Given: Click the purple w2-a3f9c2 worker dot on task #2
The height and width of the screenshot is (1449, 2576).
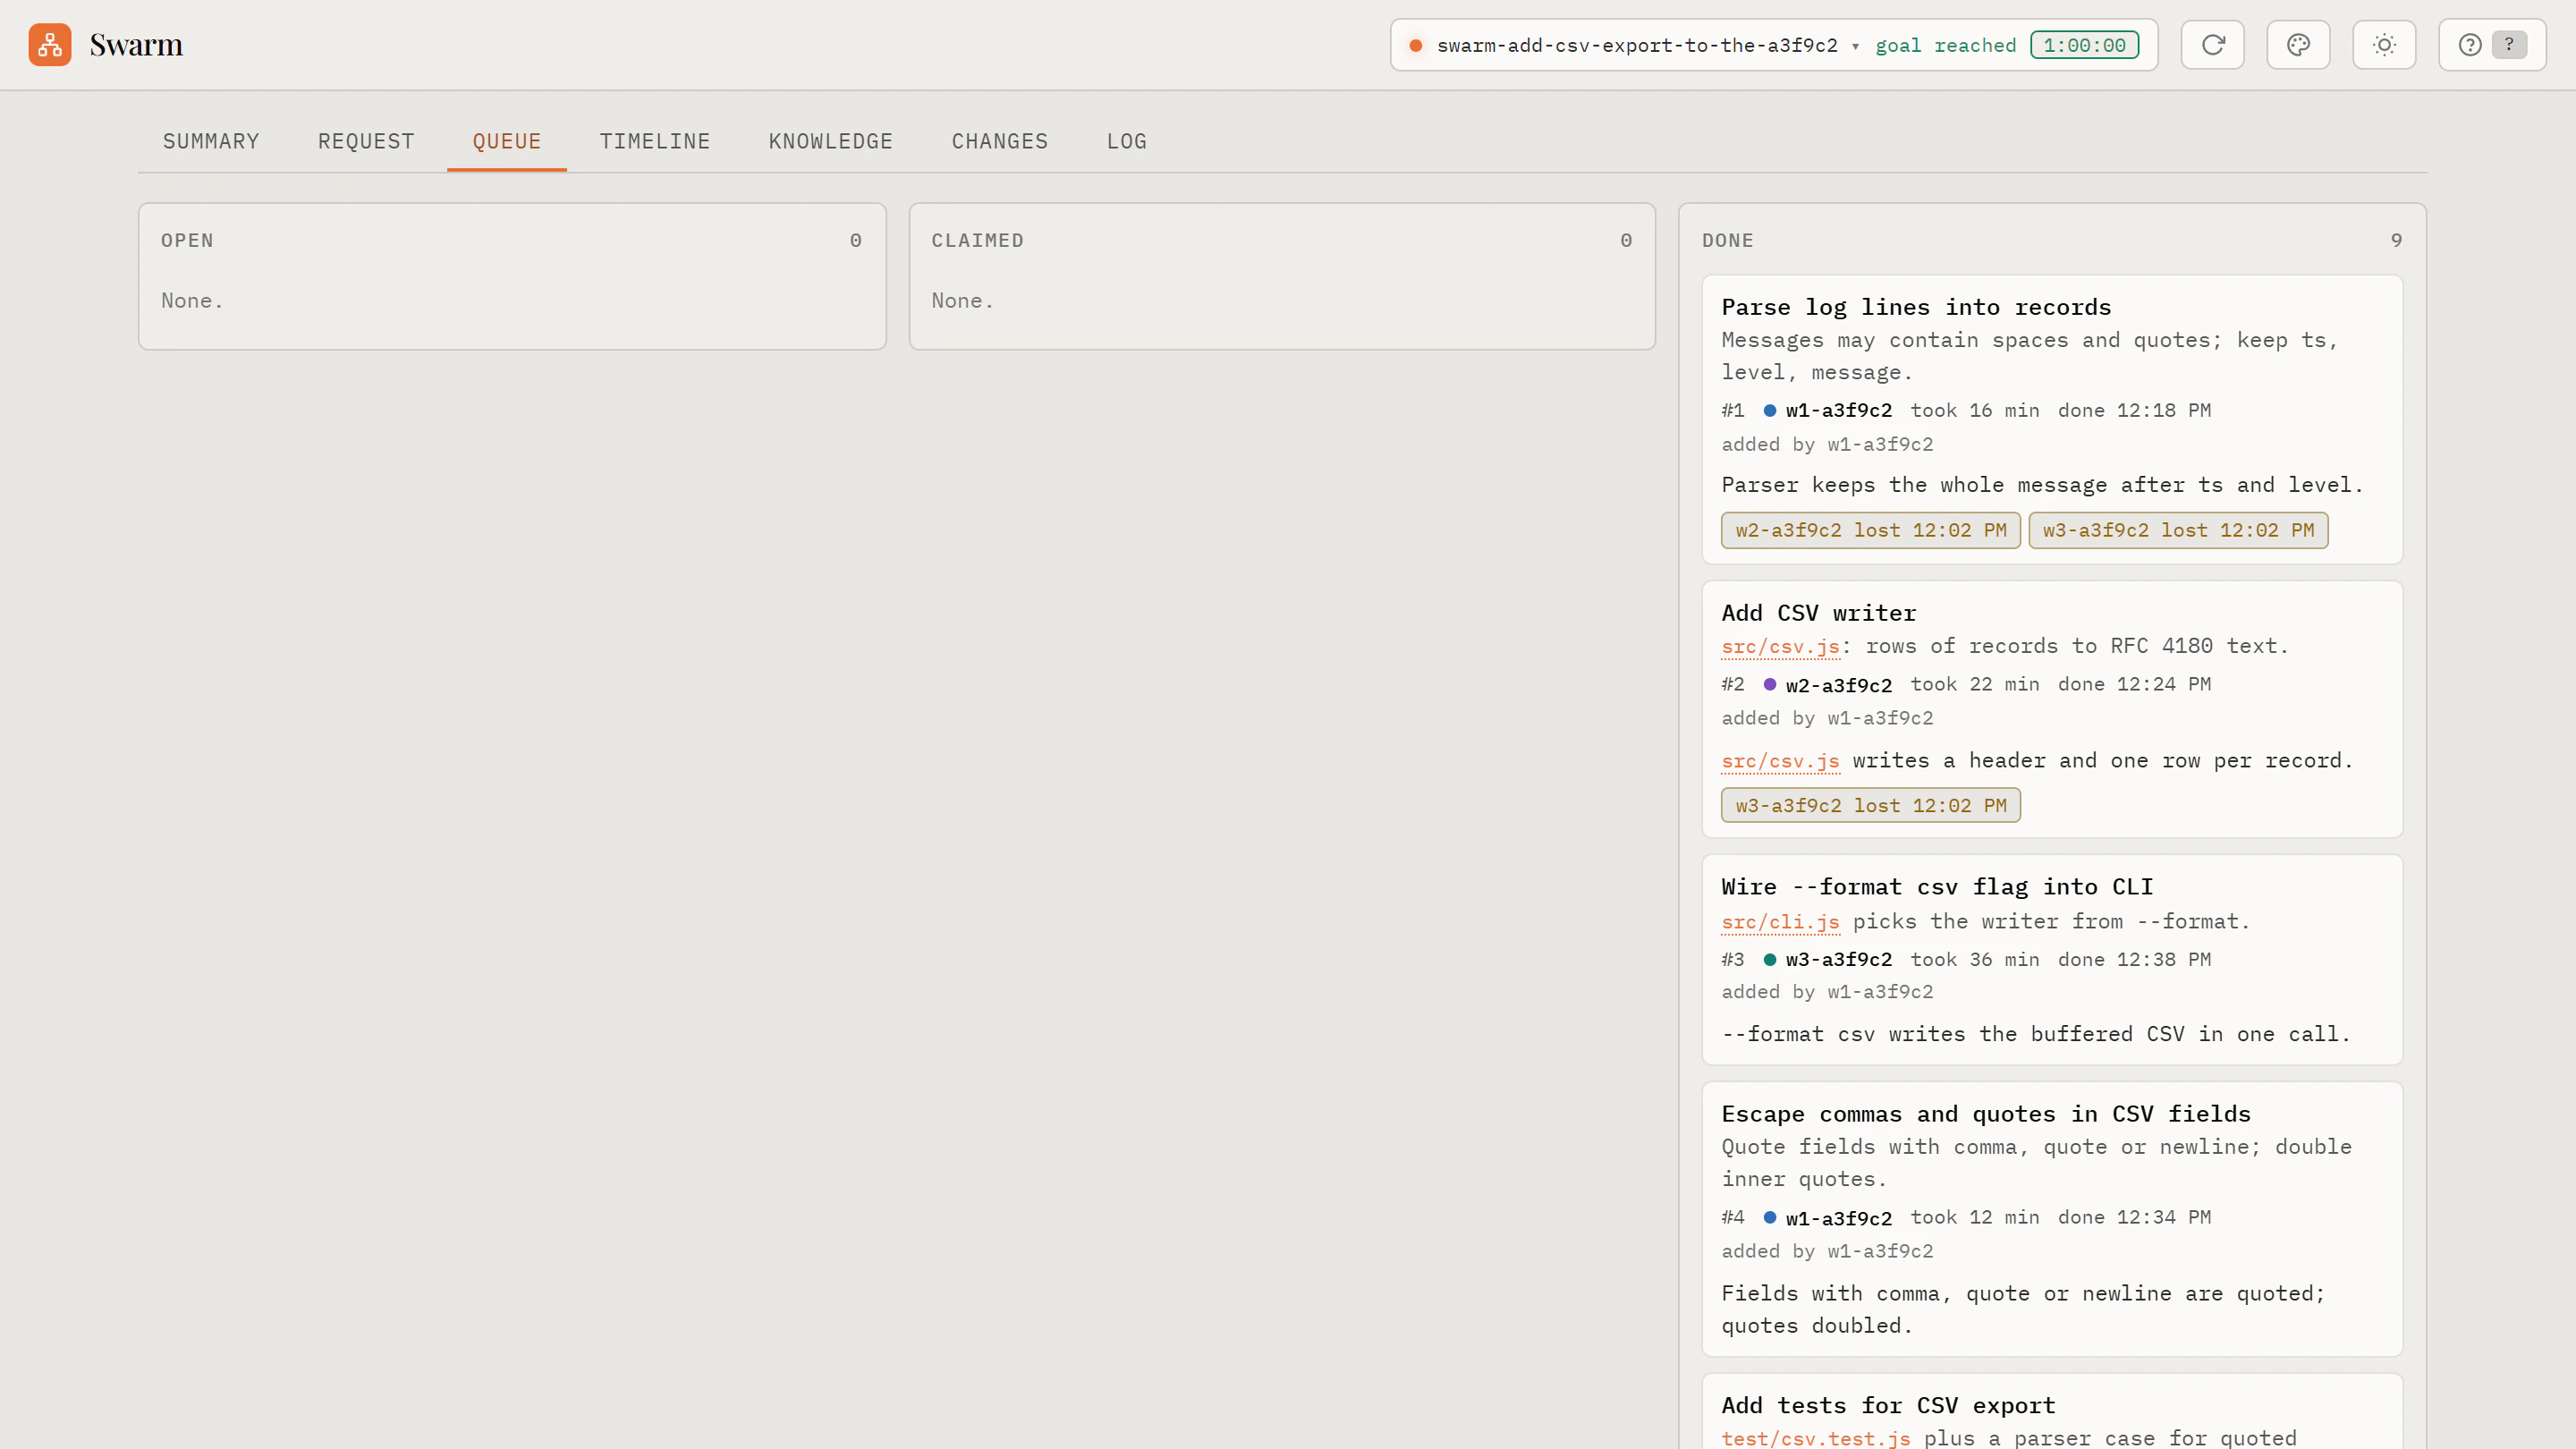Looking at the screenshot, I should click(x=1769, y=684).
